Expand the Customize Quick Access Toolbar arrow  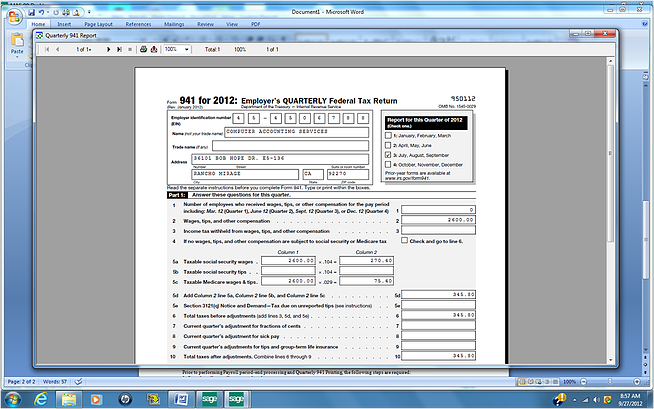click(x=89, y=13)
